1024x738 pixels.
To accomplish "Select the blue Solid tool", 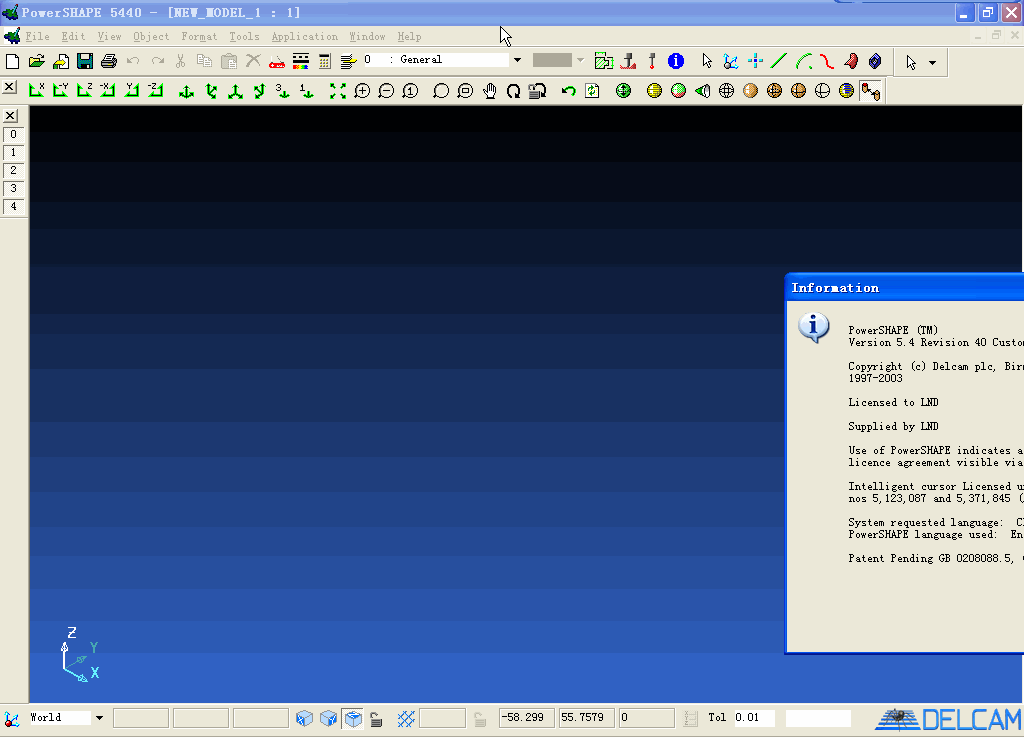I will coord(875,61).
